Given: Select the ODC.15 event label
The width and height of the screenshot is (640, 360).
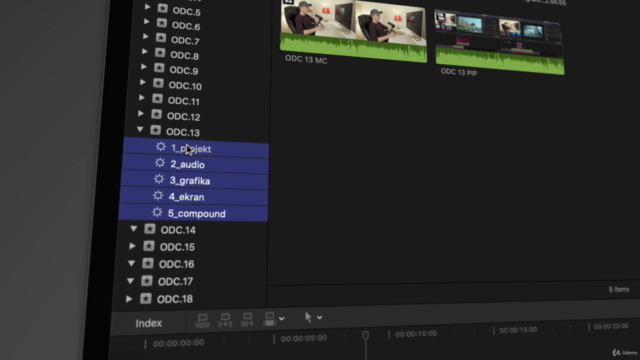Looking at the screenshot, I should pyautogui.click(x=177, y=247).
